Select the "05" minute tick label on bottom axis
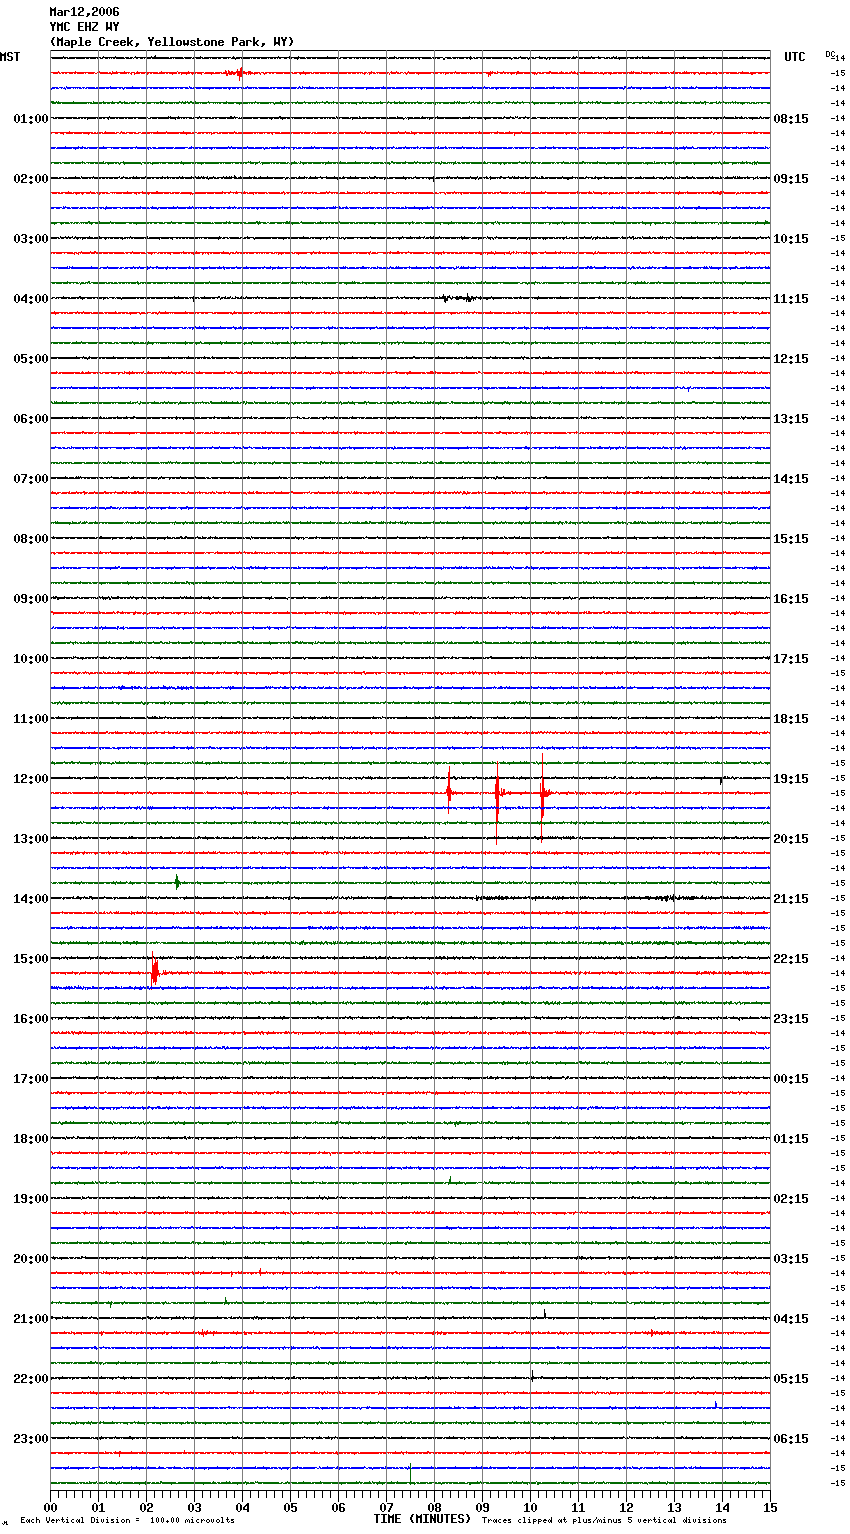The width and height of the screenshot is (850, 1534). (x=290, y=1507)
